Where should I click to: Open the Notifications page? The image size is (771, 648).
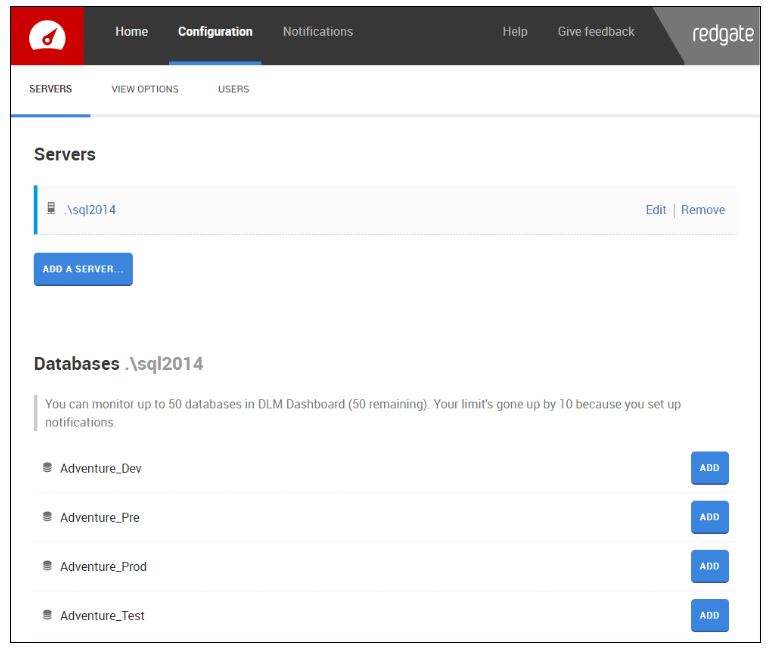tap(318, 31)
